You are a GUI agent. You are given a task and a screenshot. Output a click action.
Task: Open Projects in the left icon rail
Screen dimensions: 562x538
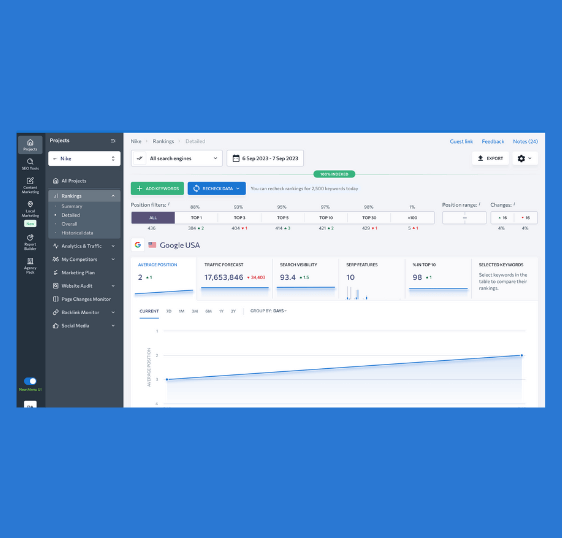(x=30, y=144)
